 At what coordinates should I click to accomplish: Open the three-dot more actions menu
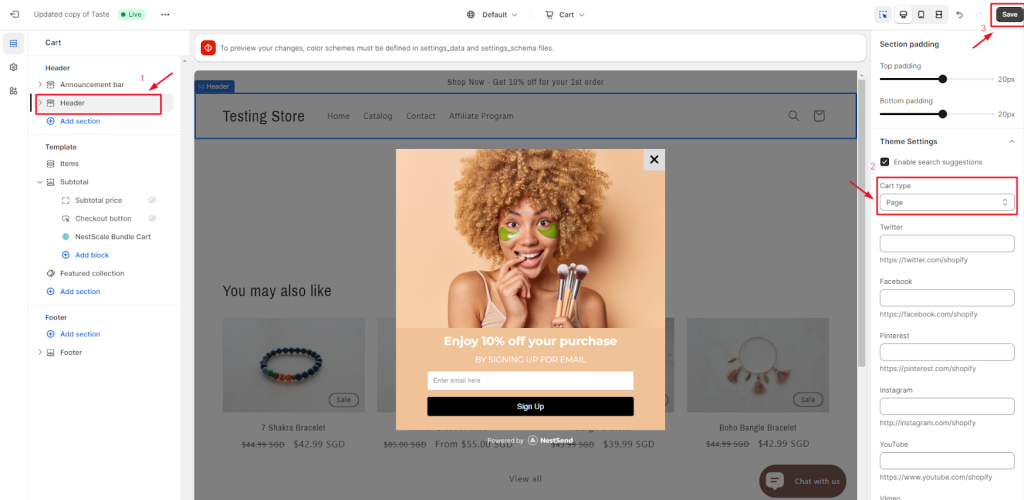165,14
